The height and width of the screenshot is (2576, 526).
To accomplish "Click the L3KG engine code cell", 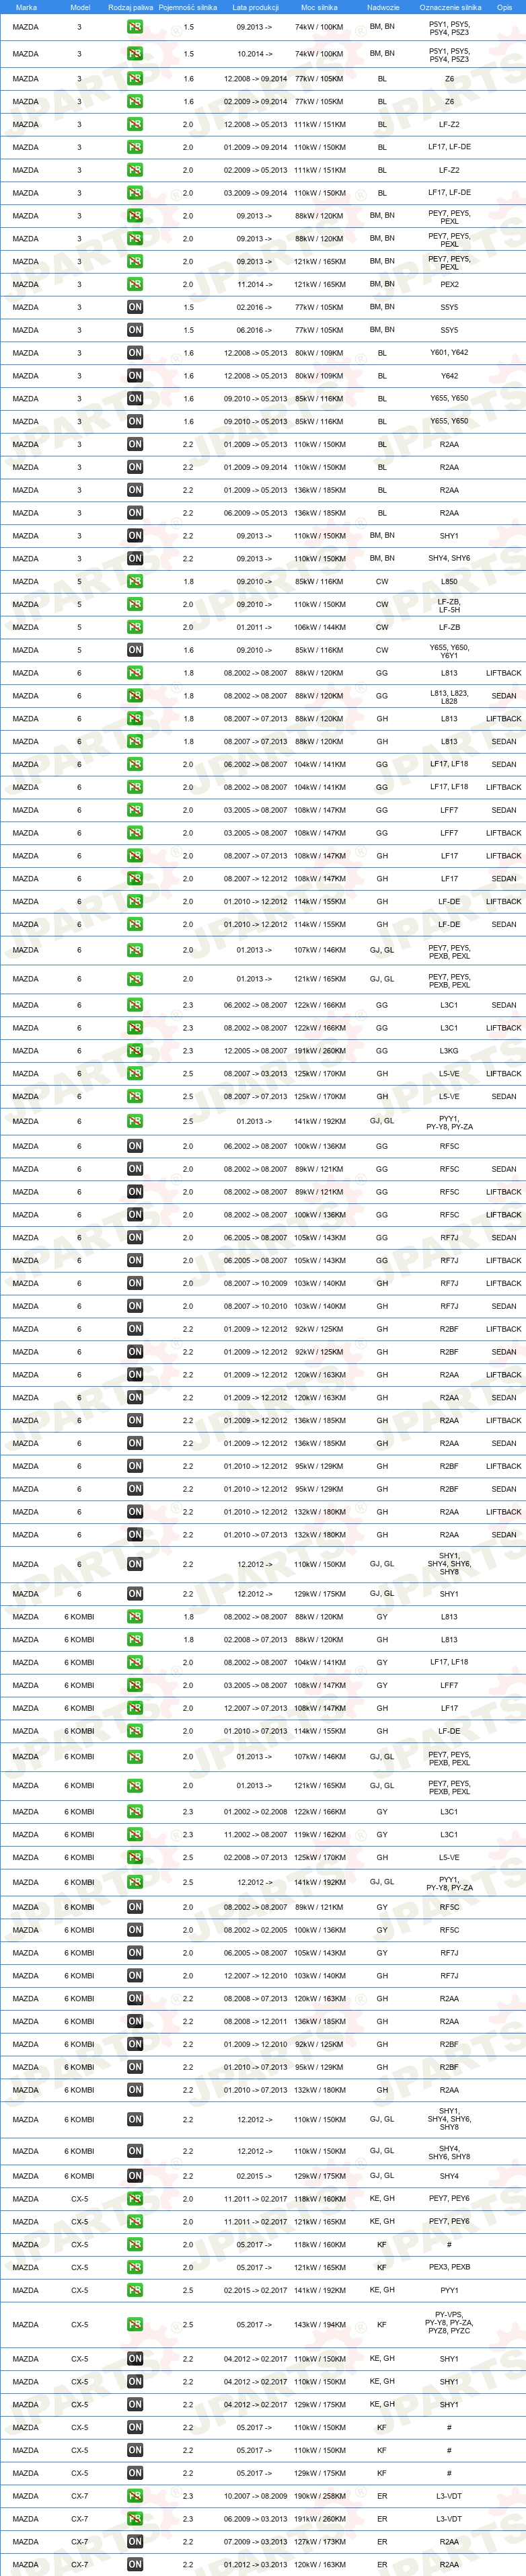I will coord(450,1051).
